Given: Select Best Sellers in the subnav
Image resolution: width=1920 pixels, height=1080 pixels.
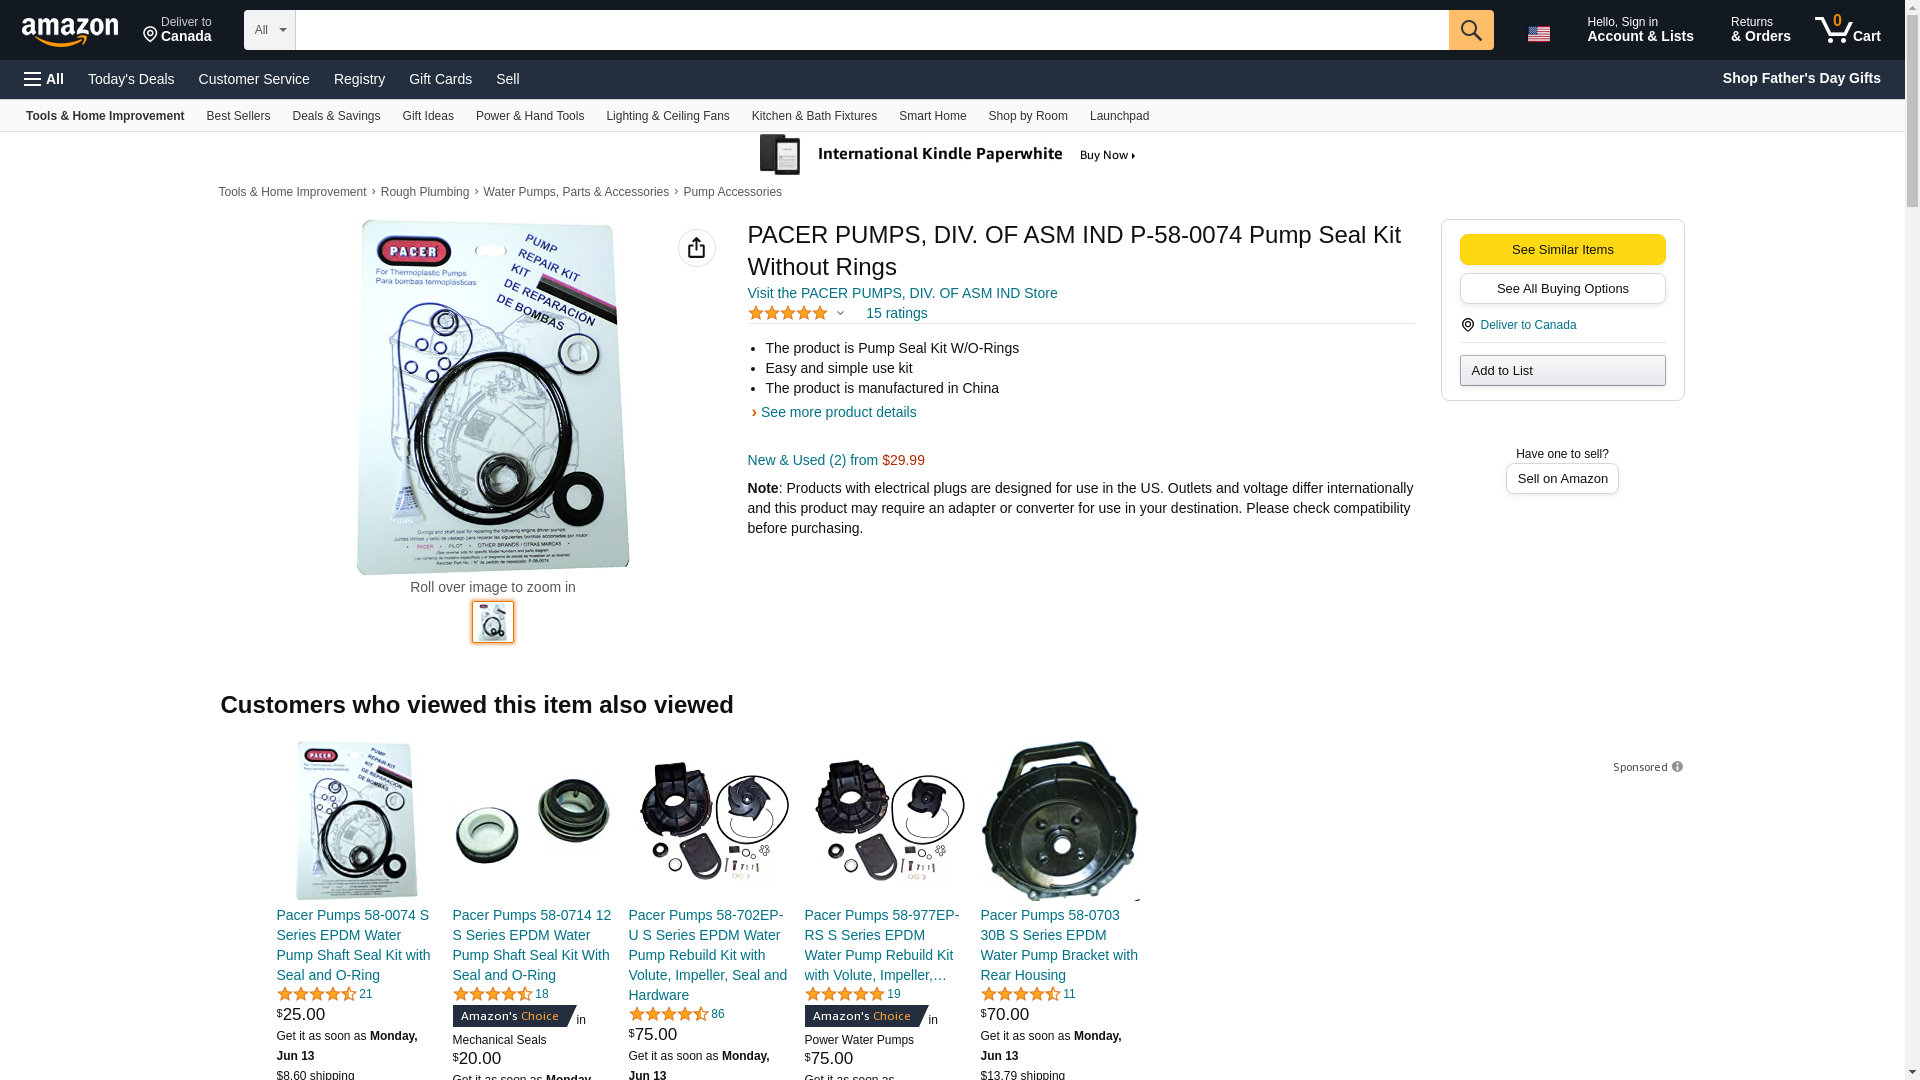Looking at the screenshot, I should coord(238,116).
